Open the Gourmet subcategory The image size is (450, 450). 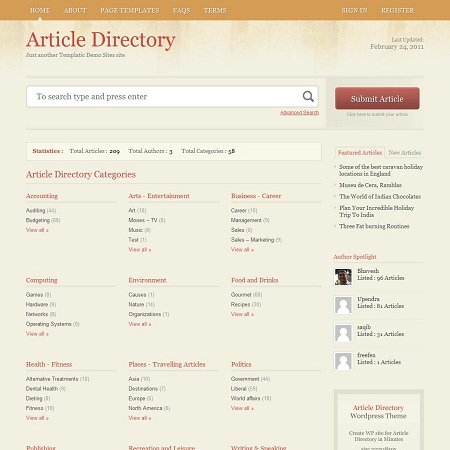pyautogui.click(x=241, y=295)
